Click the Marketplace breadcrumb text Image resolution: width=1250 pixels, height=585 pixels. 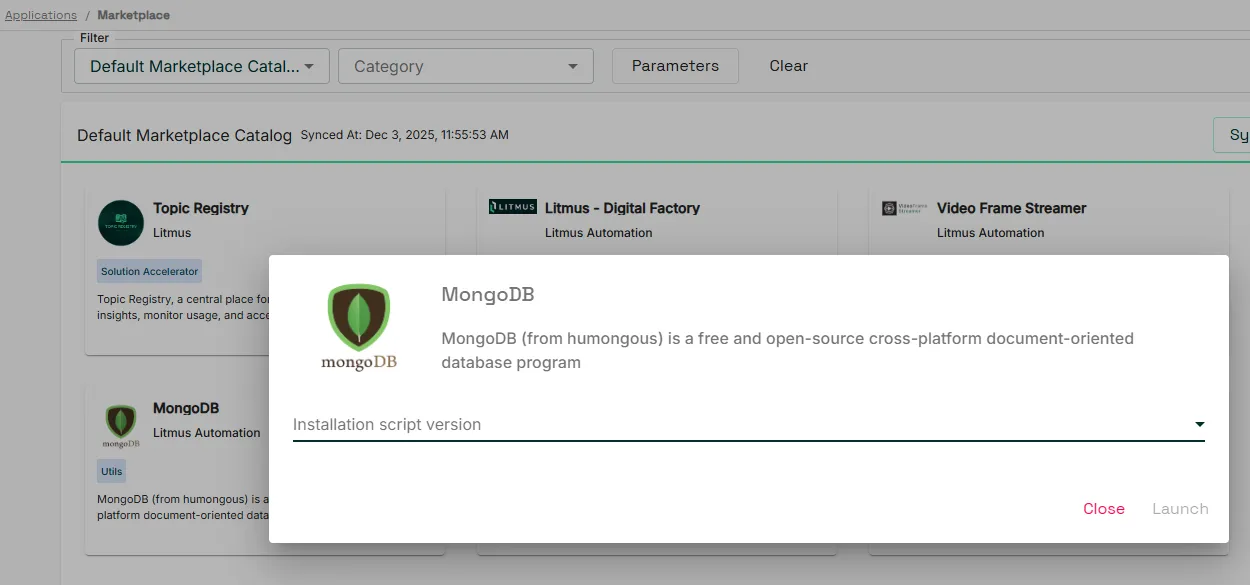[133, 15]
